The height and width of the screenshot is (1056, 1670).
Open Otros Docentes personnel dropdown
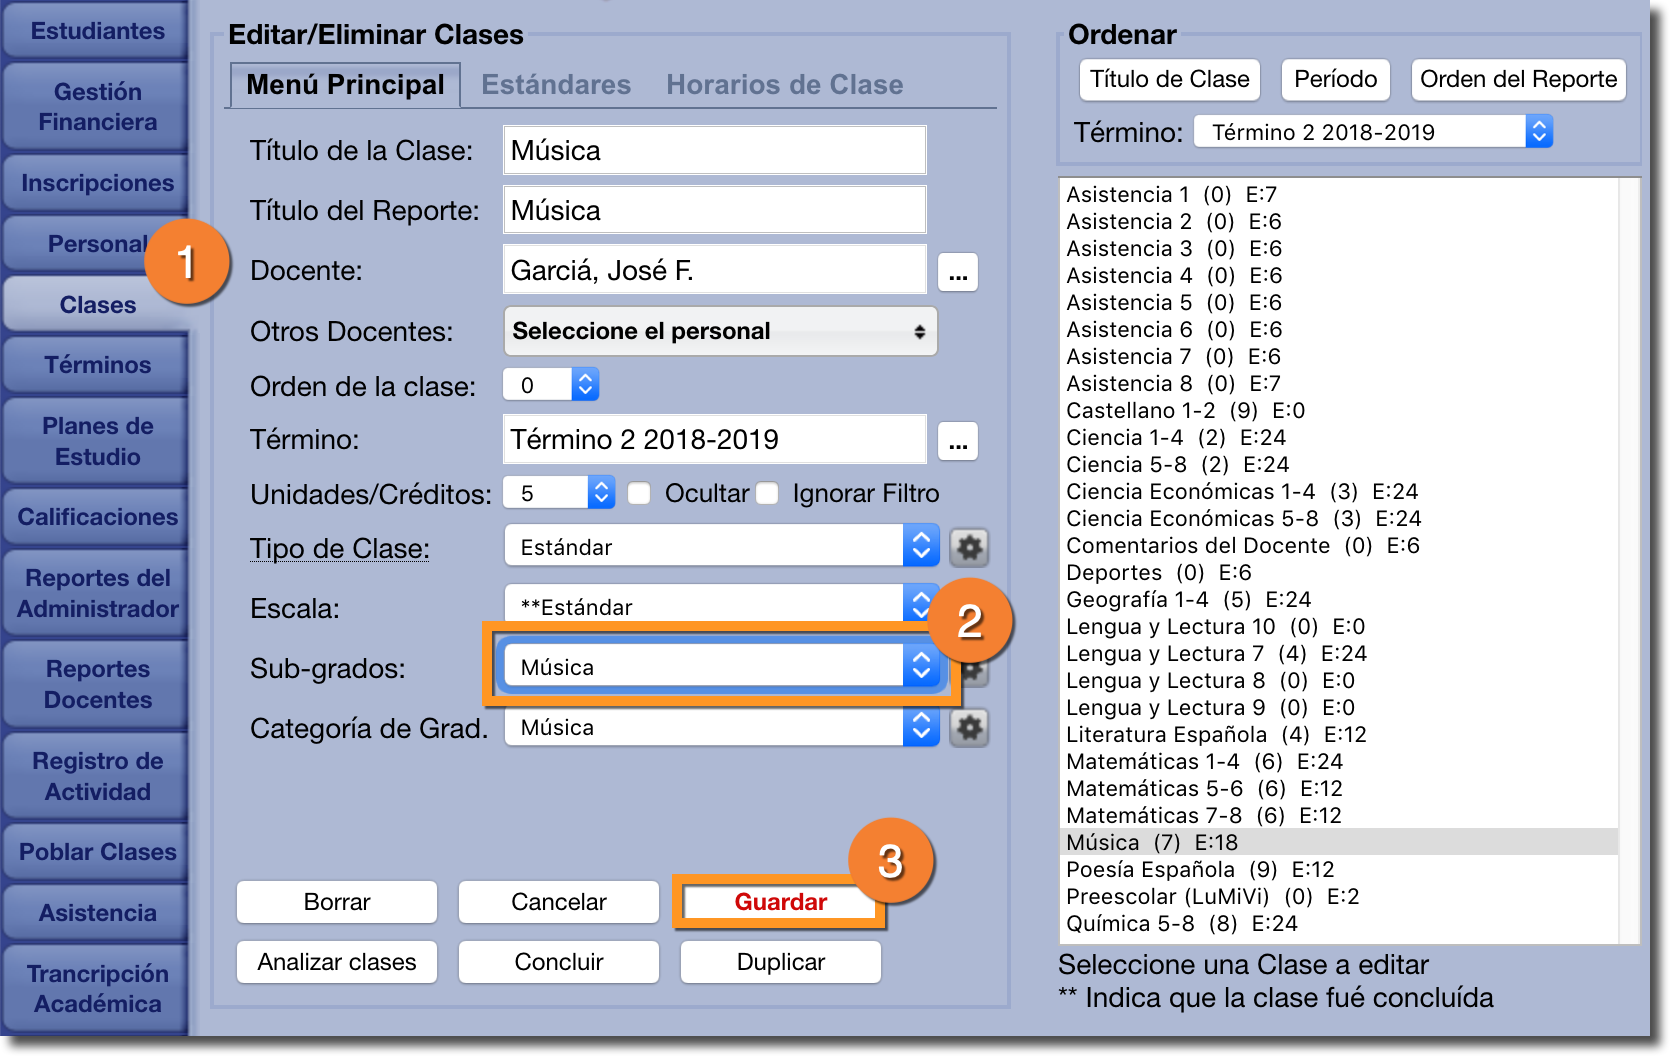(x=720, y=332)
